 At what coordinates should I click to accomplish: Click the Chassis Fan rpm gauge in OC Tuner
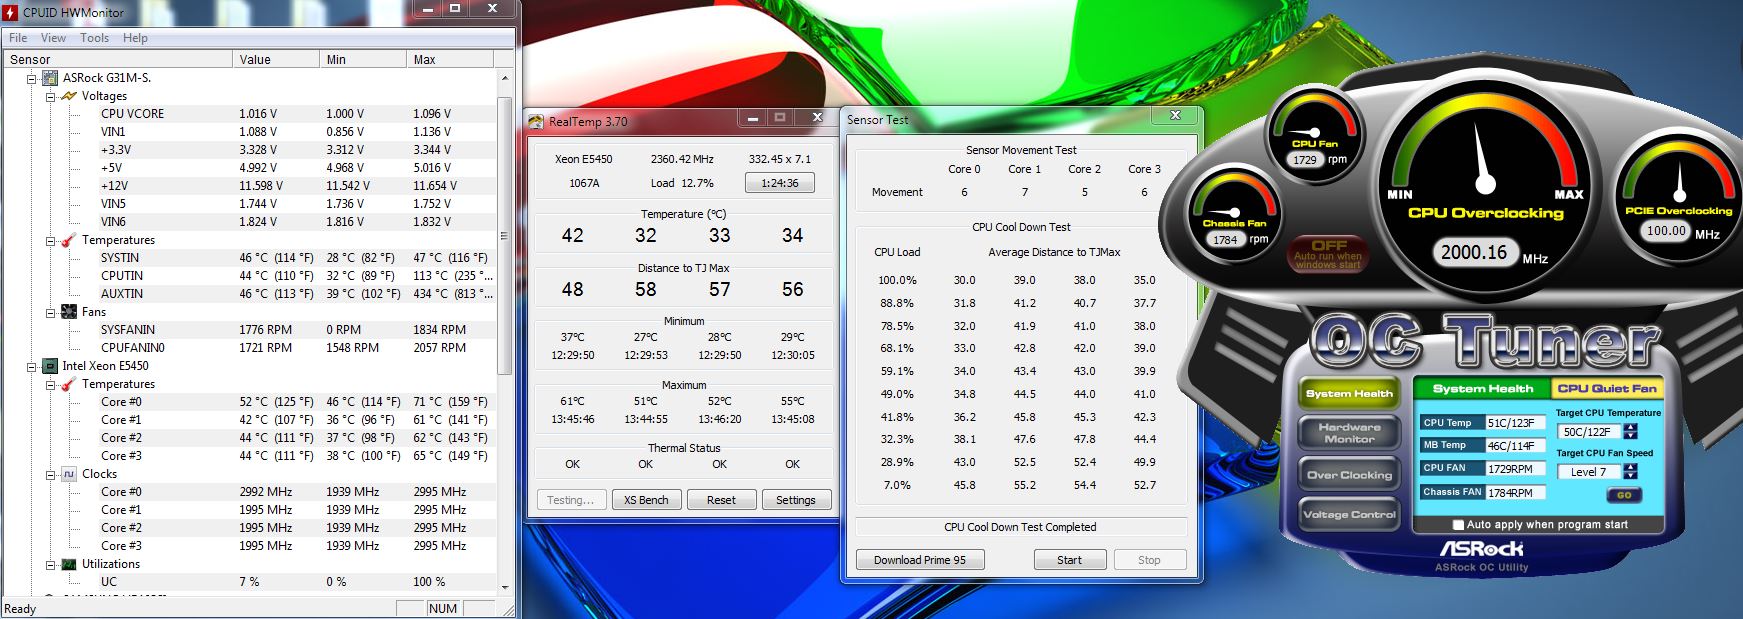pyautogui.click(x=1236, y=213)
